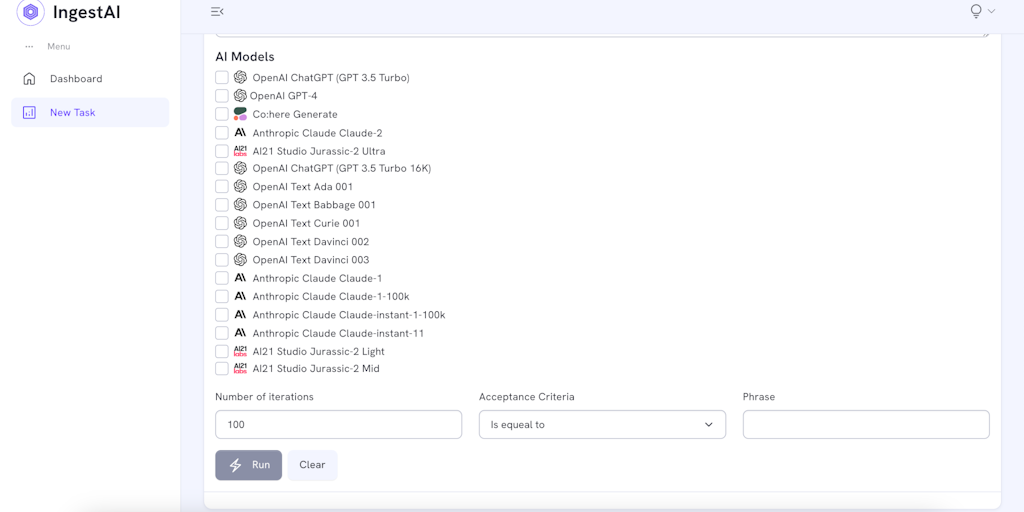Open the Acceptance Criteria dropdown
This screenshot has width=1024, height=512.
(602, 424)
